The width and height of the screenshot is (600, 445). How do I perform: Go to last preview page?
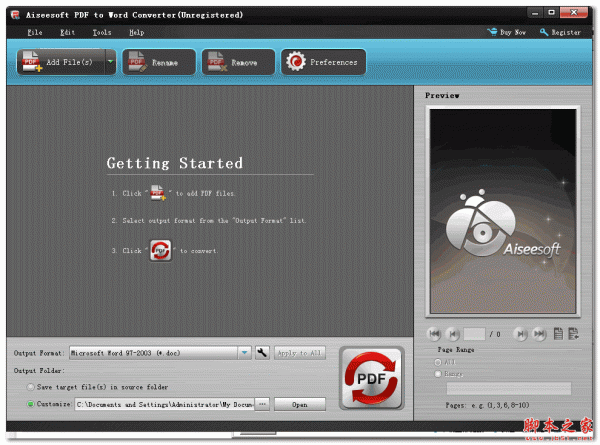[540, 334]
